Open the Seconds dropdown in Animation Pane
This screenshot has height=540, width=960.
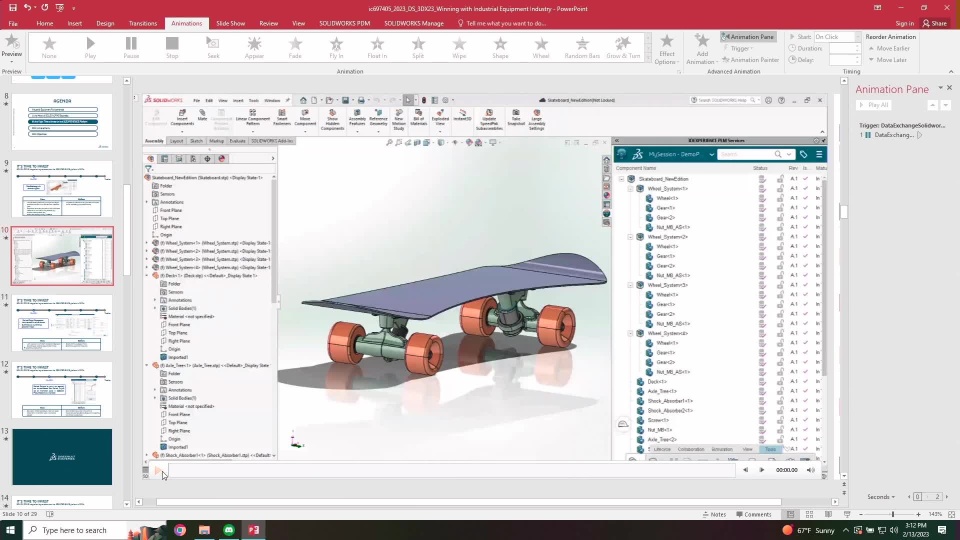pos(881,497)
